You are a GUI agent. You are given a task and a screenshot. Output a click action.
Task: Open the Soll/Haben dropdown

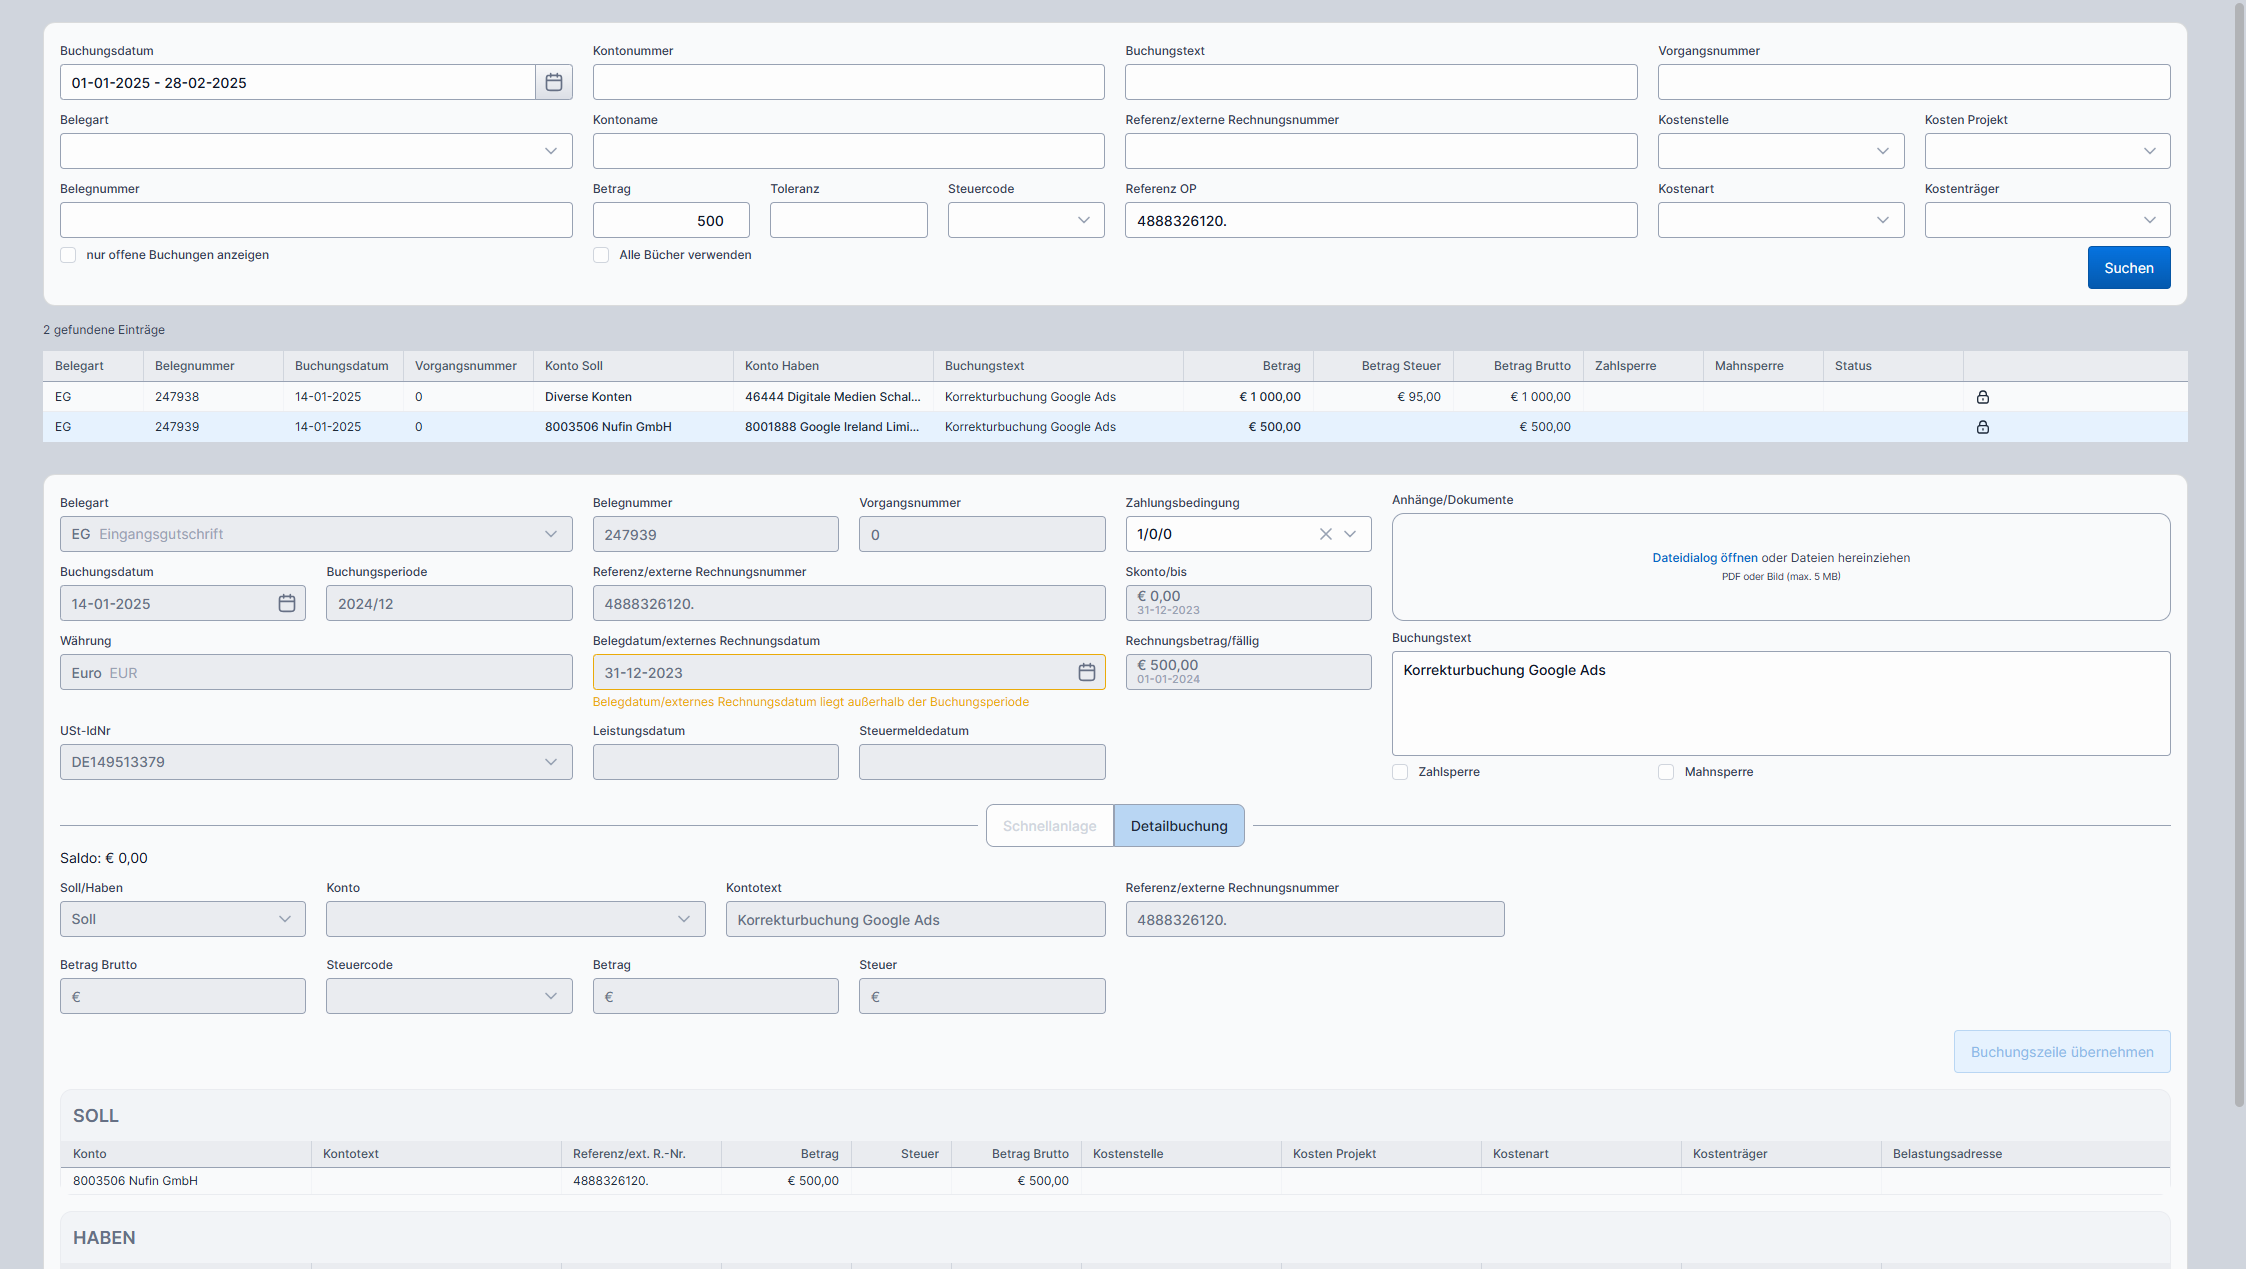[182, 919]
